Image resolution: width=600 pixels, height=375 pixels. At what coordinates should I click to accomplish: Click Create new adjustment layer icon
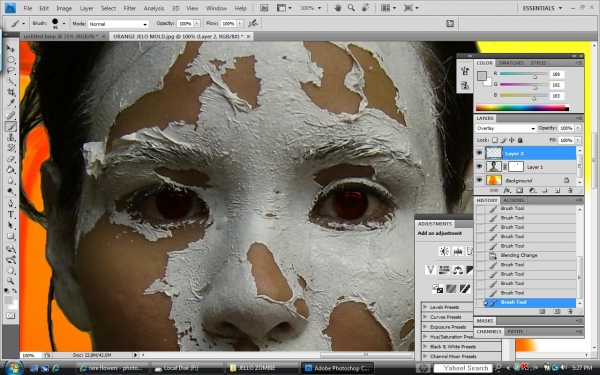pyautogui.click(x=532, y=190)
